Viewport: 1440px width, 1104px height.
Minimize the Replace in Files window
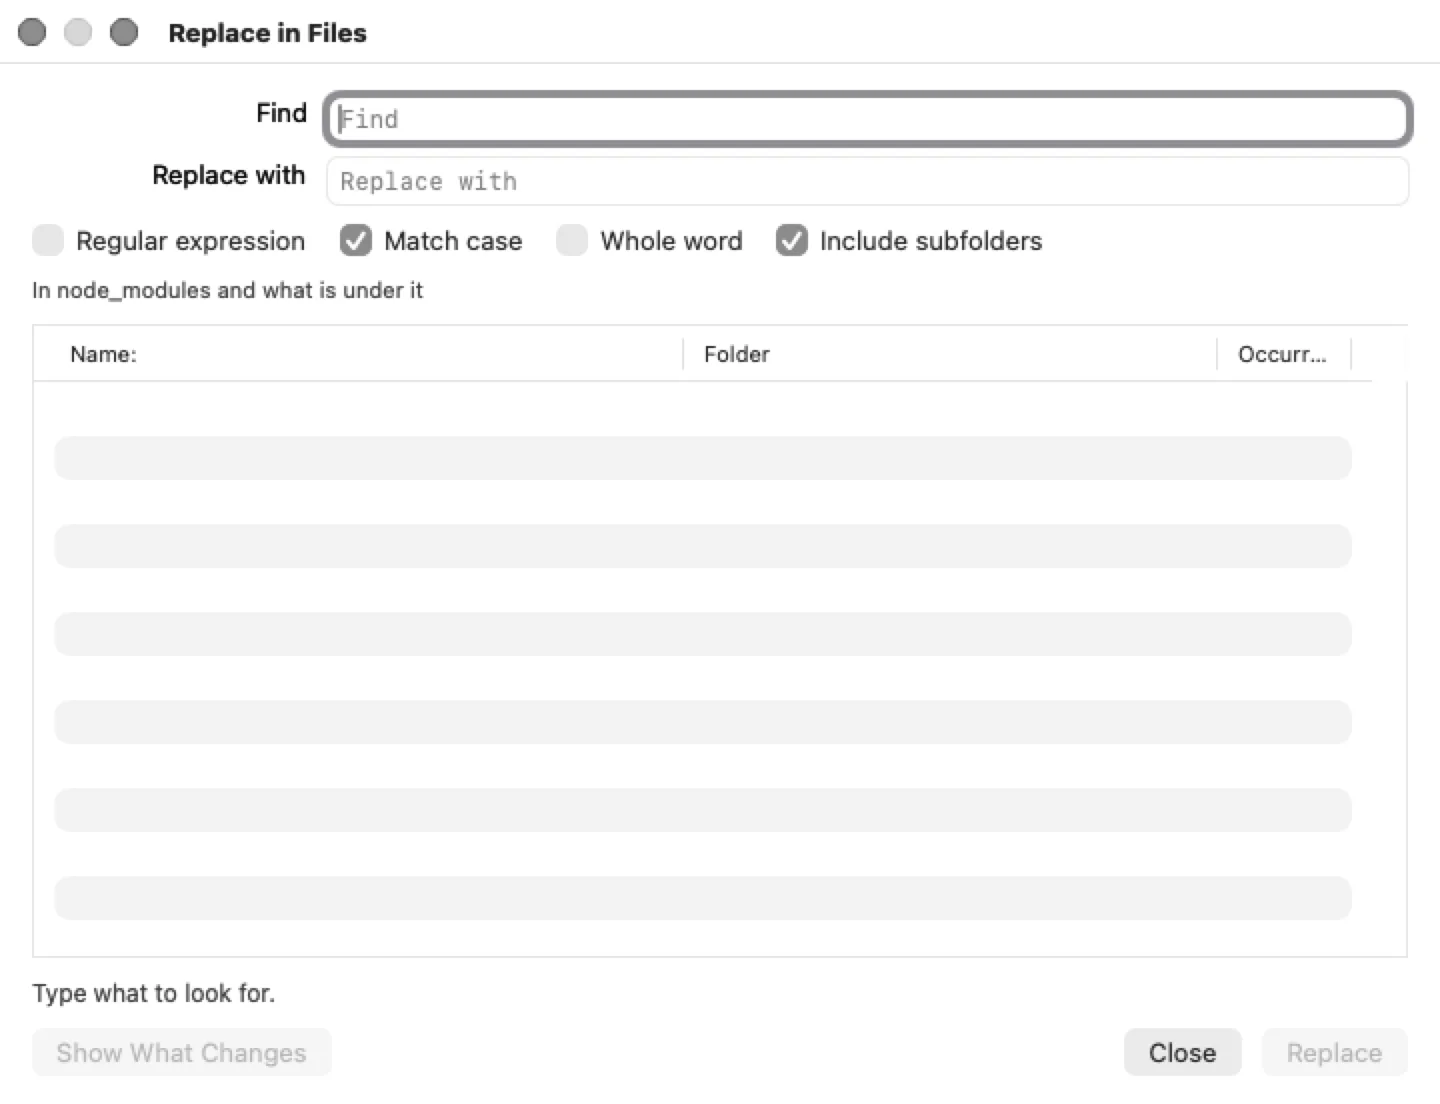[x=78, y=33]
